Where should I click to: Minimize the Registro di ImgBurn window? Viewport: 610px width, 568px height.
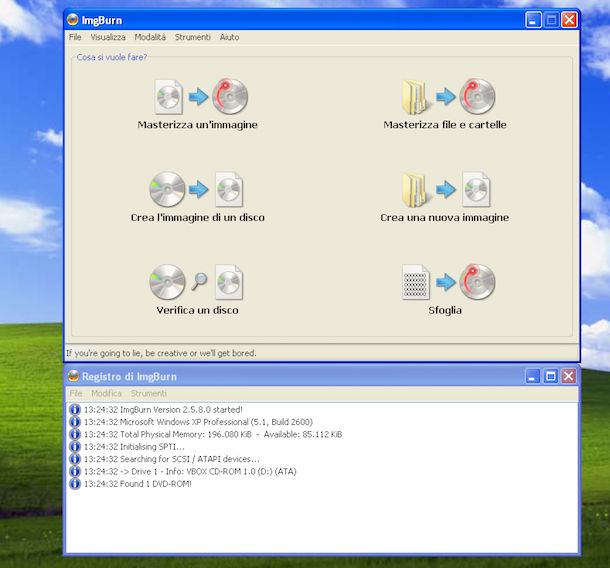(x=532, y=376)
